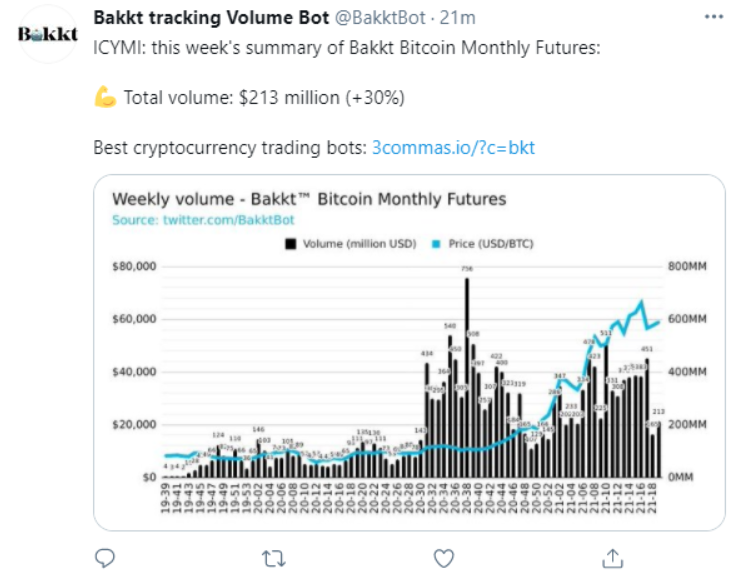The image size is (733, 578).
Task: Click the flexed bicep emoji
Action: click(x=105, y=98)
